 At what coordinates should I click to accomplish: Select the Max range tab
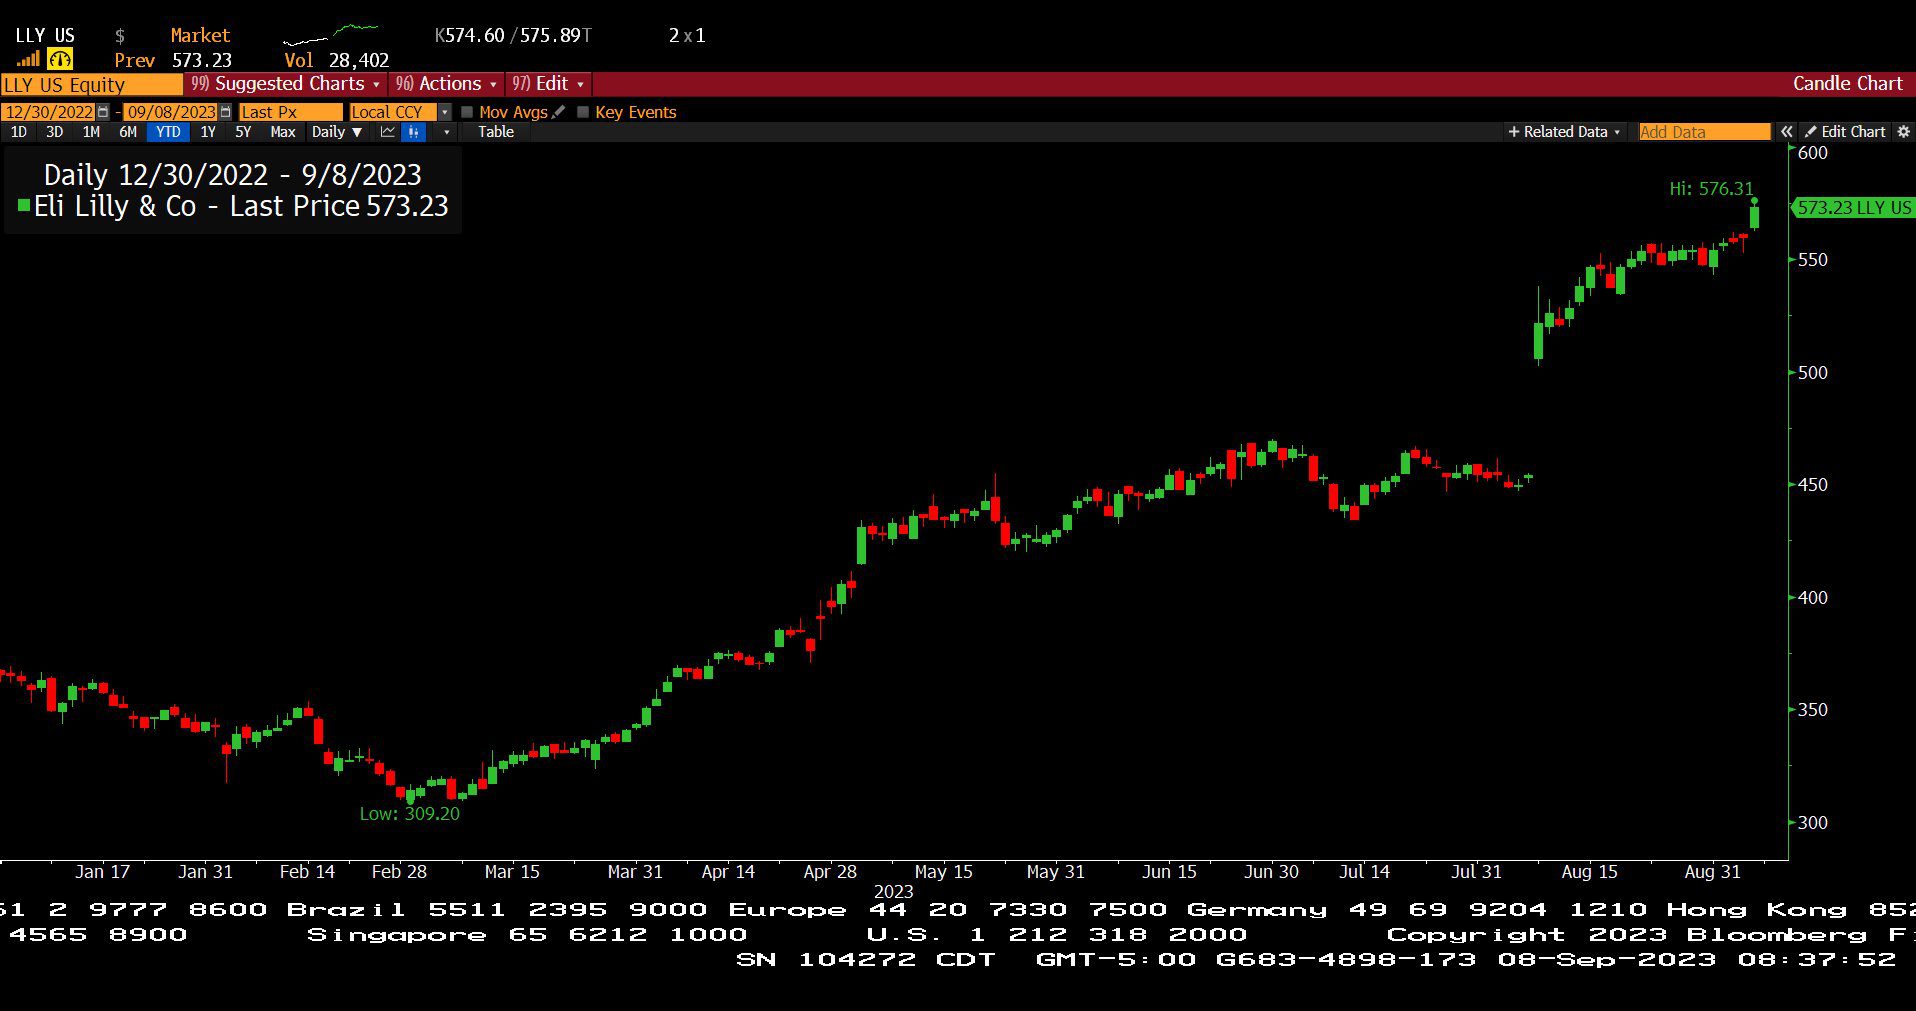(283, 132)
